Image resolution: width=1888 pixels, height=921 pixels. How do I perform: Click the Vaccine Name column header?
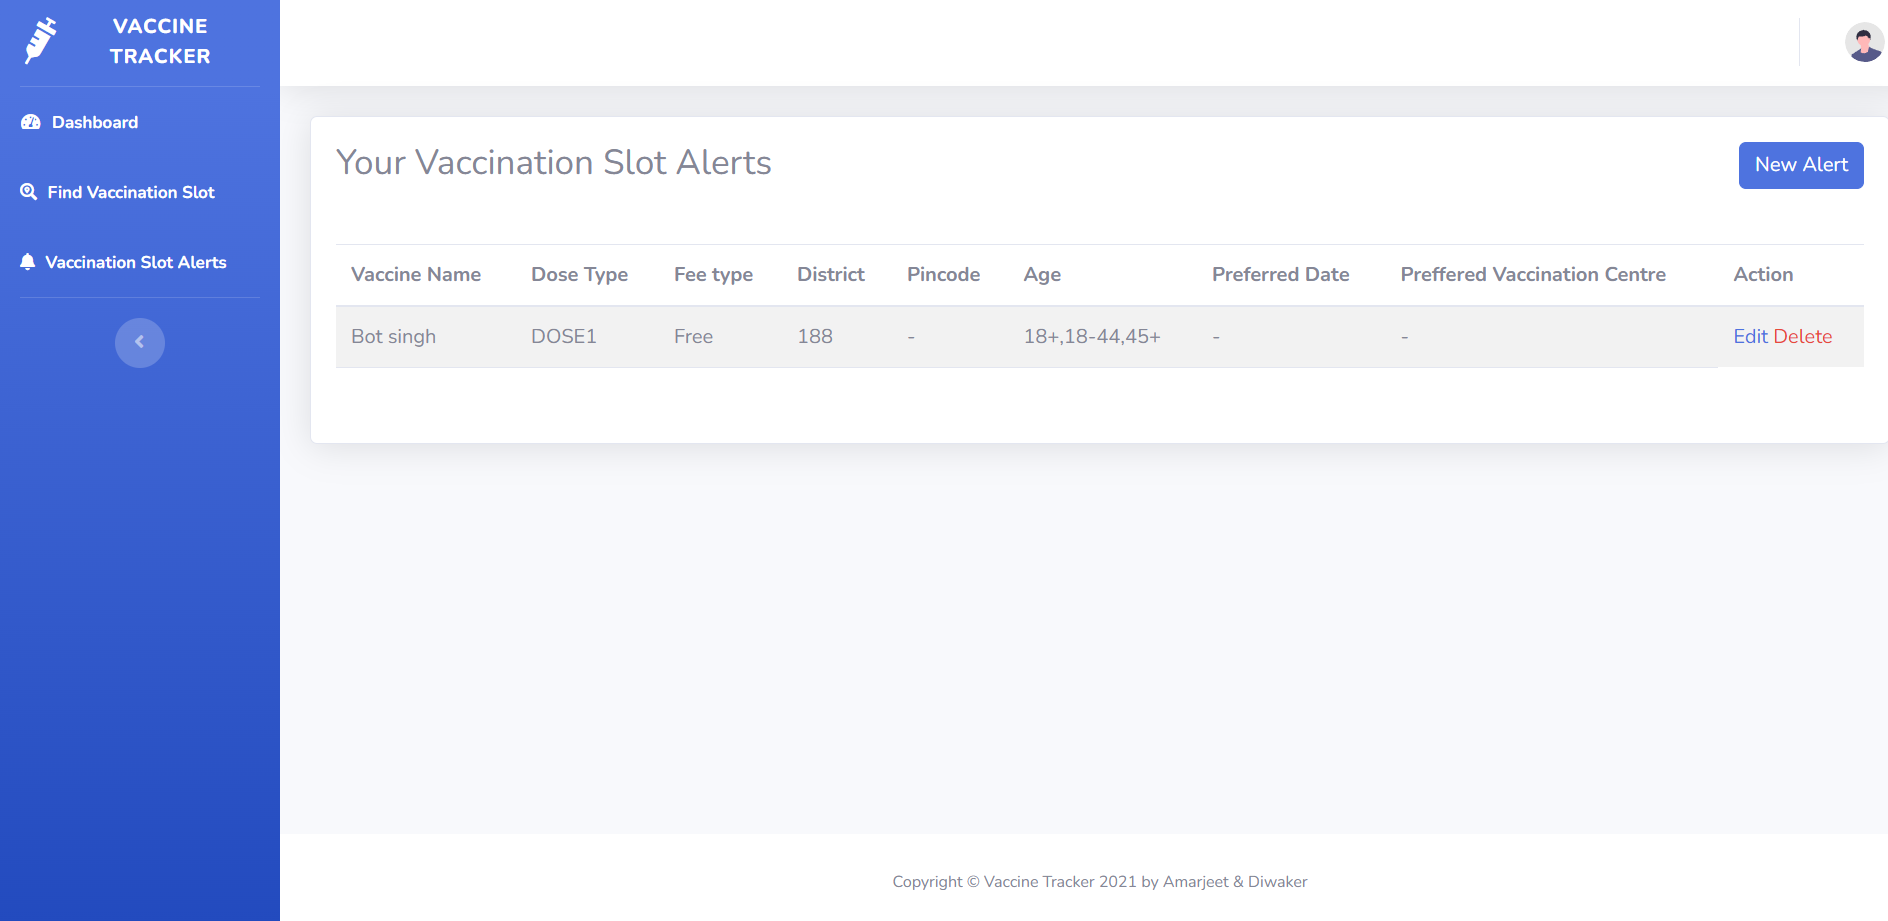pyautogui.click(x=416, y=275)
